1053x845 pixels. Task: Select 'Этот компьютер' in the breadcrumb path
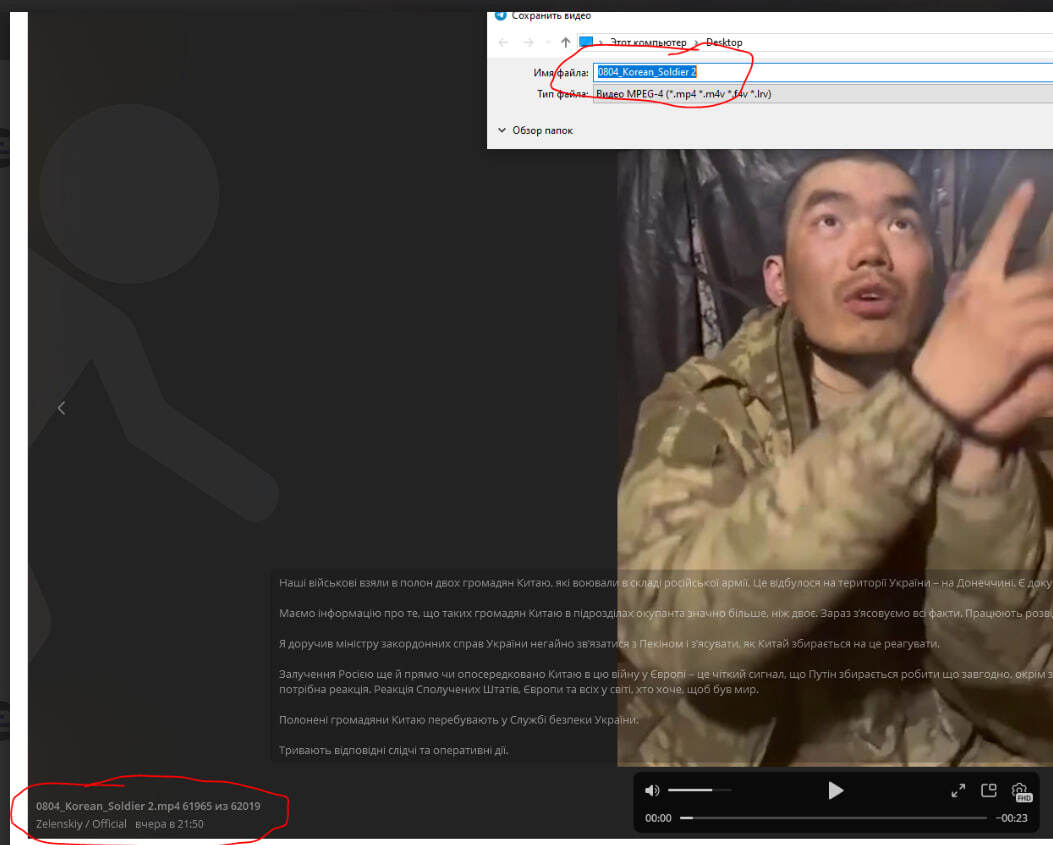(x=650, y=42)
